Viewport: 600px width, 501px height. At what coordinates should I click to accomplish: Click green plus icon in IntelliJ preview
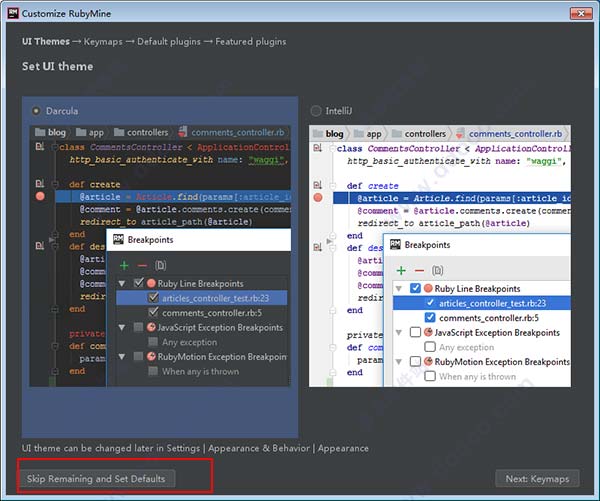[x=401, y=271]
